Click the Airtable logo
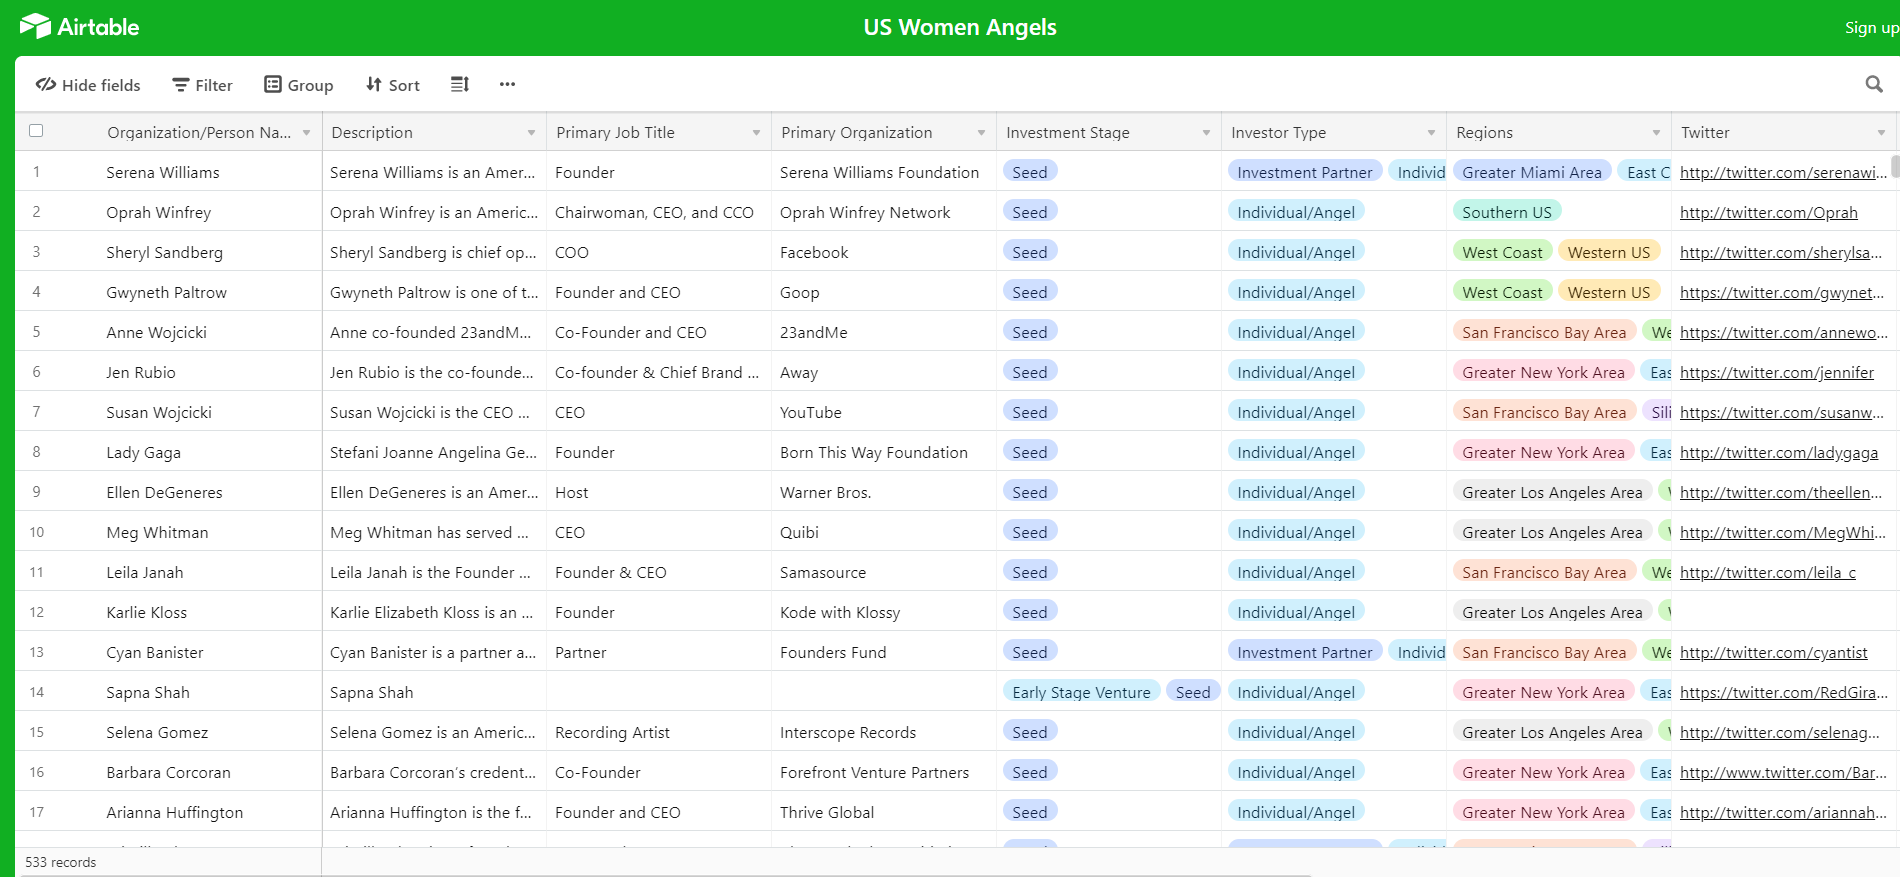Screen dimensions: 1900x877 (x=79, y=27)
